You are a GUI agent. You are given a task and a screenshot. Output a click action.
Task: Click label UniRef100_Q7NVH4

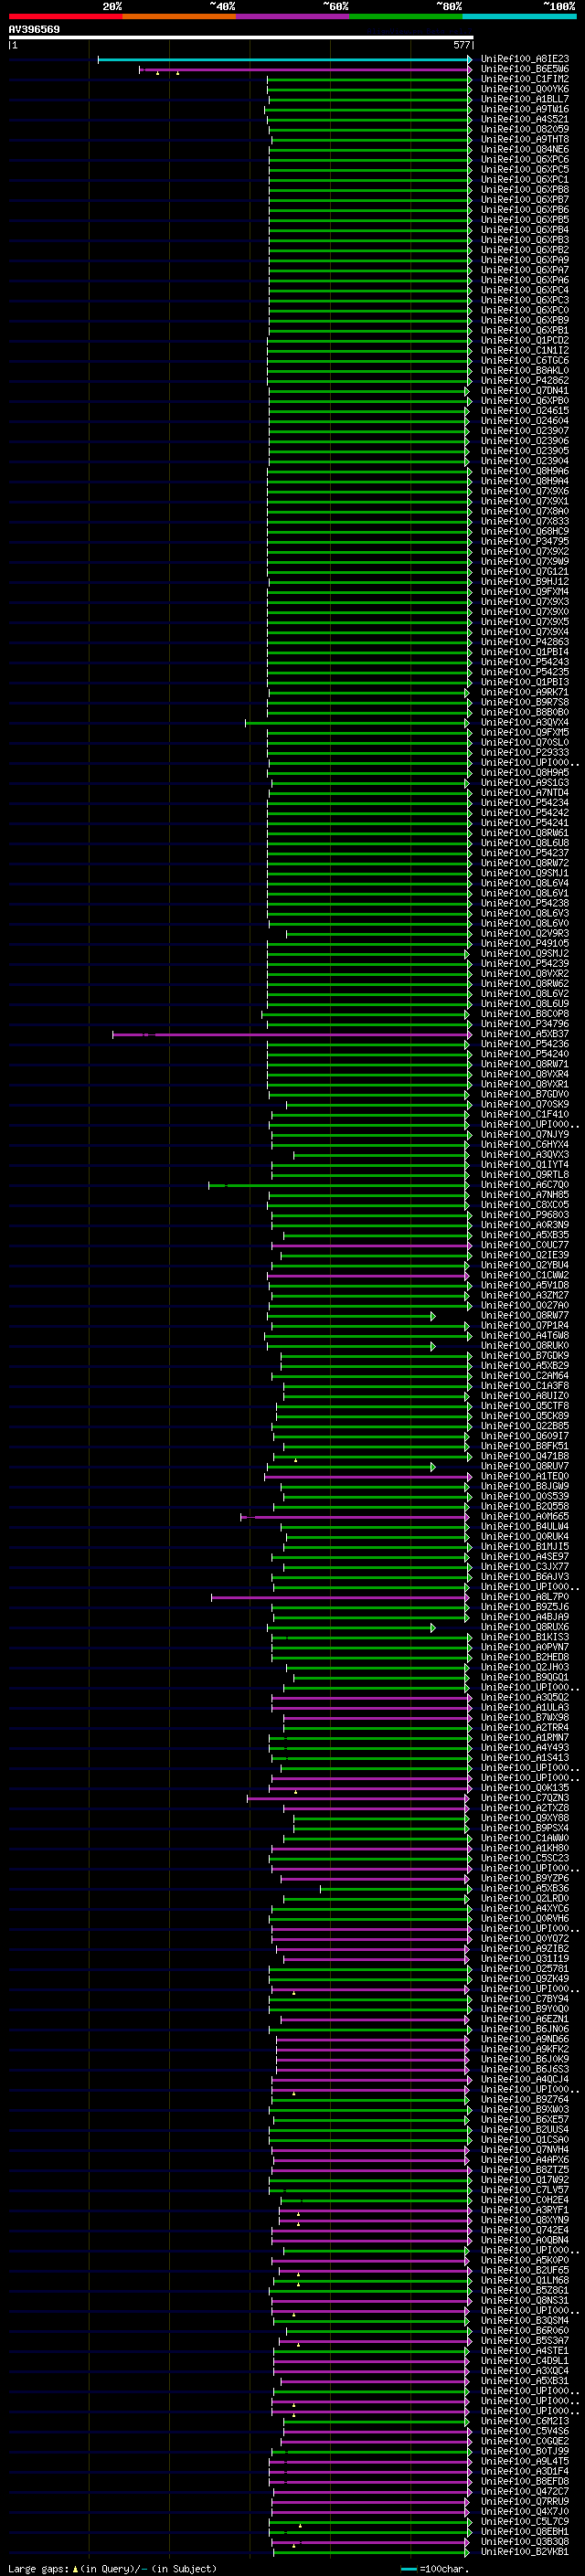pyautogui.click(x=525, y=2151)
